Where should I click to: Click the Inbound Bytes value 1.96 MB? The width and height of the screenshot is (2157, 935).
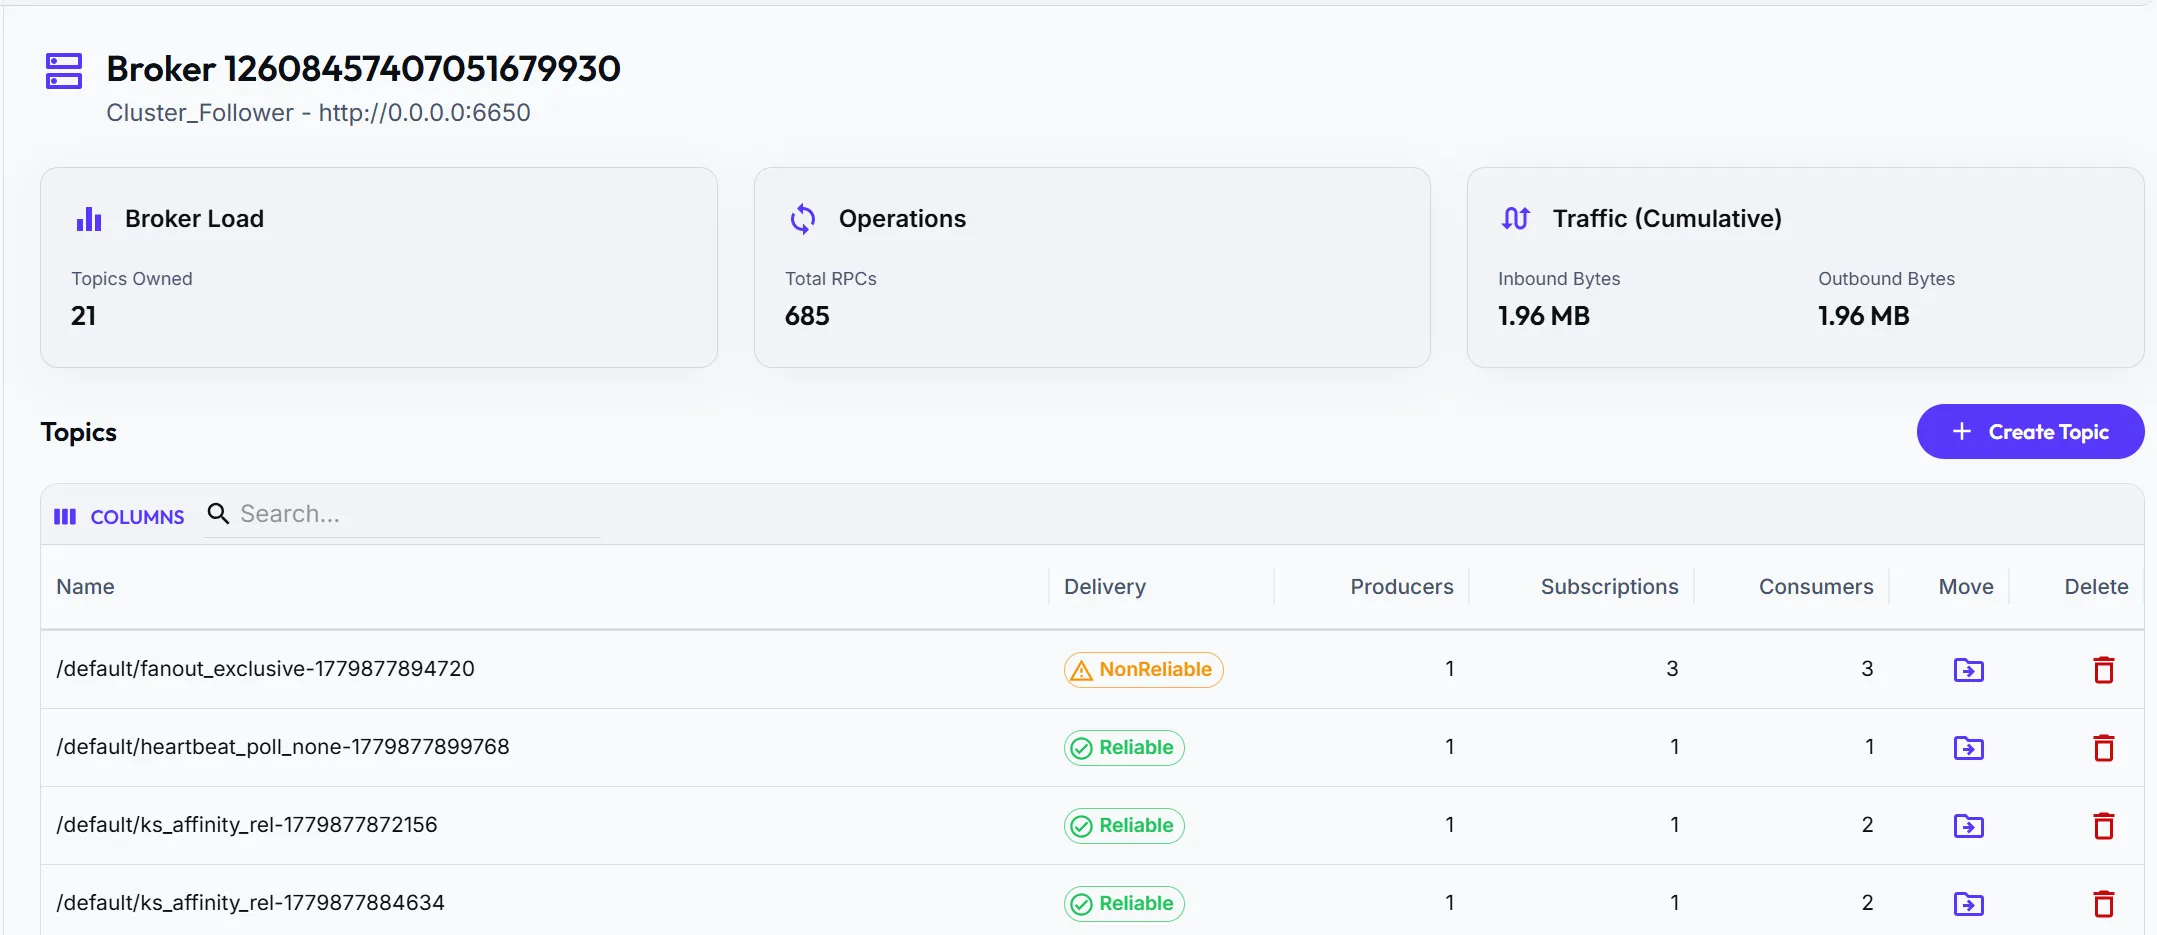pyautogui.click(x=1544, y=316)
